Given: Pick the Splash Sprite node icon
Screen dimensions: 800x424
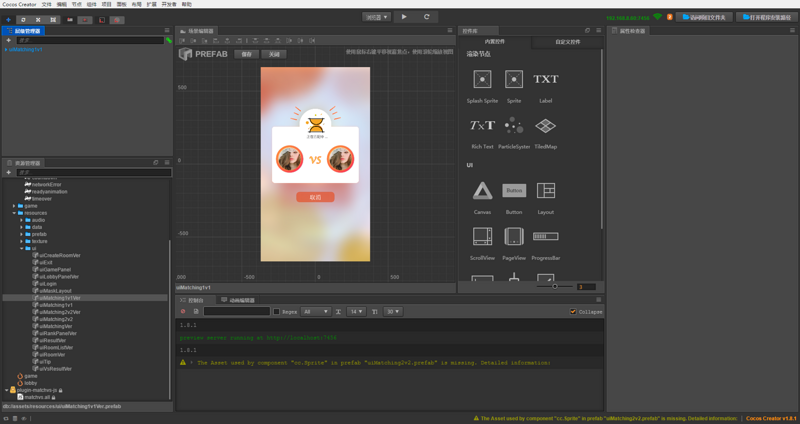Looking at the screenshot, I should pyautogui.click(x=482, y=79).
